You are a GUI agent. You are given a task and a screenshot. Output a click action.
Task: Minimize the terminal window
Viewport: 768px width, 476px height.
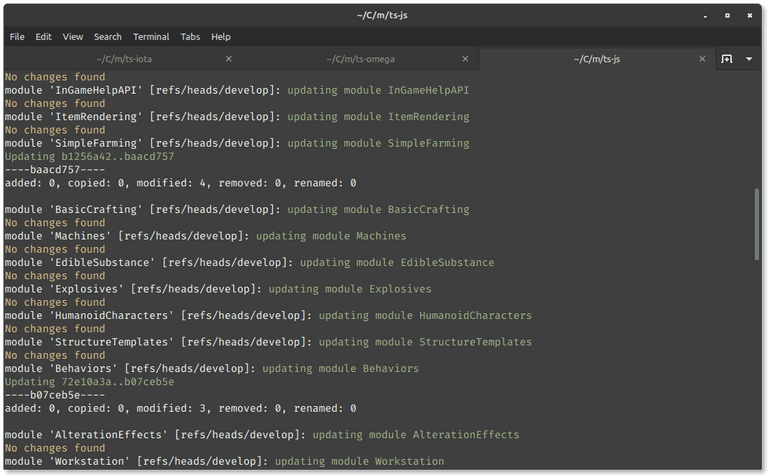click(705, 16)
